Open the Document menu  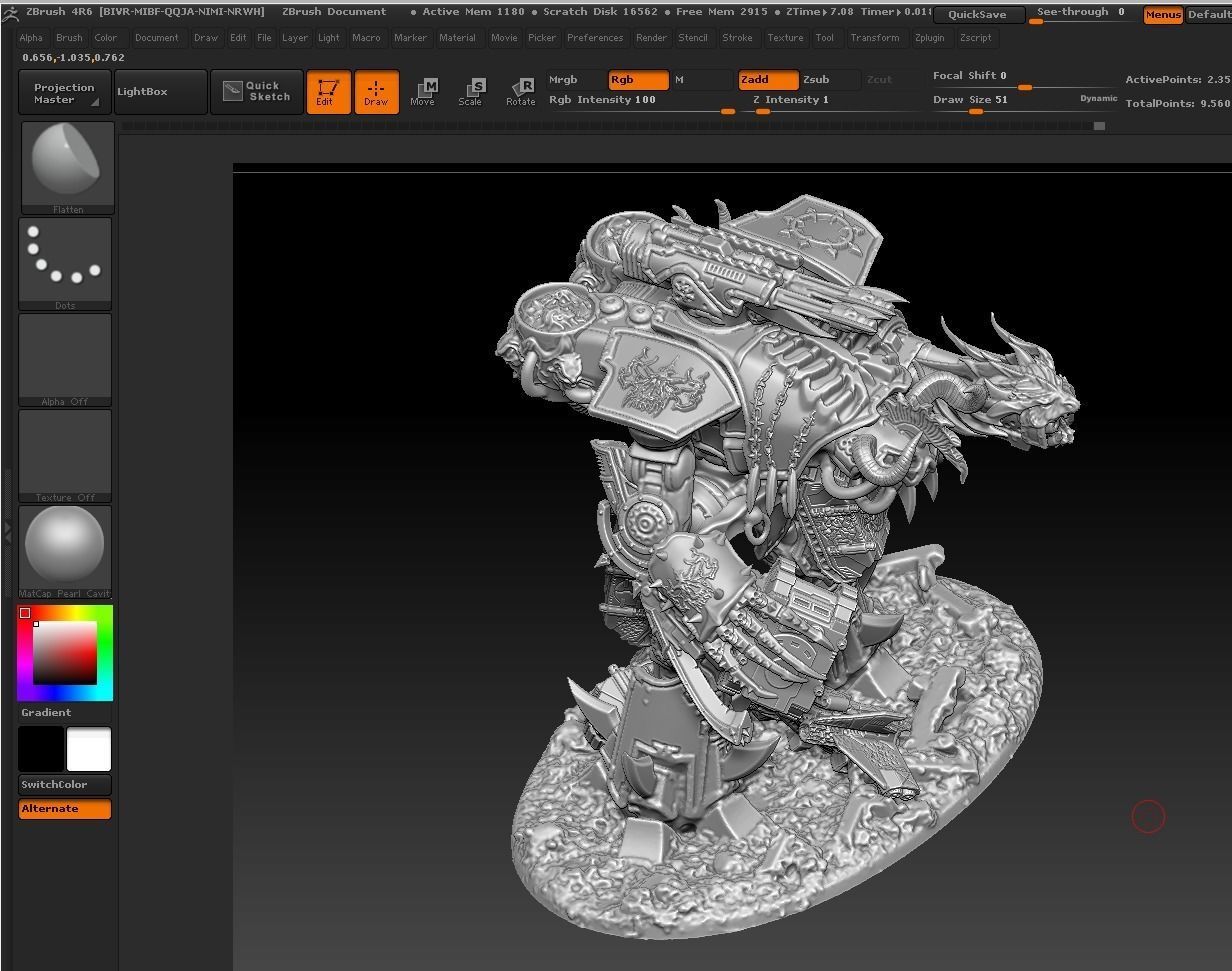tap(157, 38)
